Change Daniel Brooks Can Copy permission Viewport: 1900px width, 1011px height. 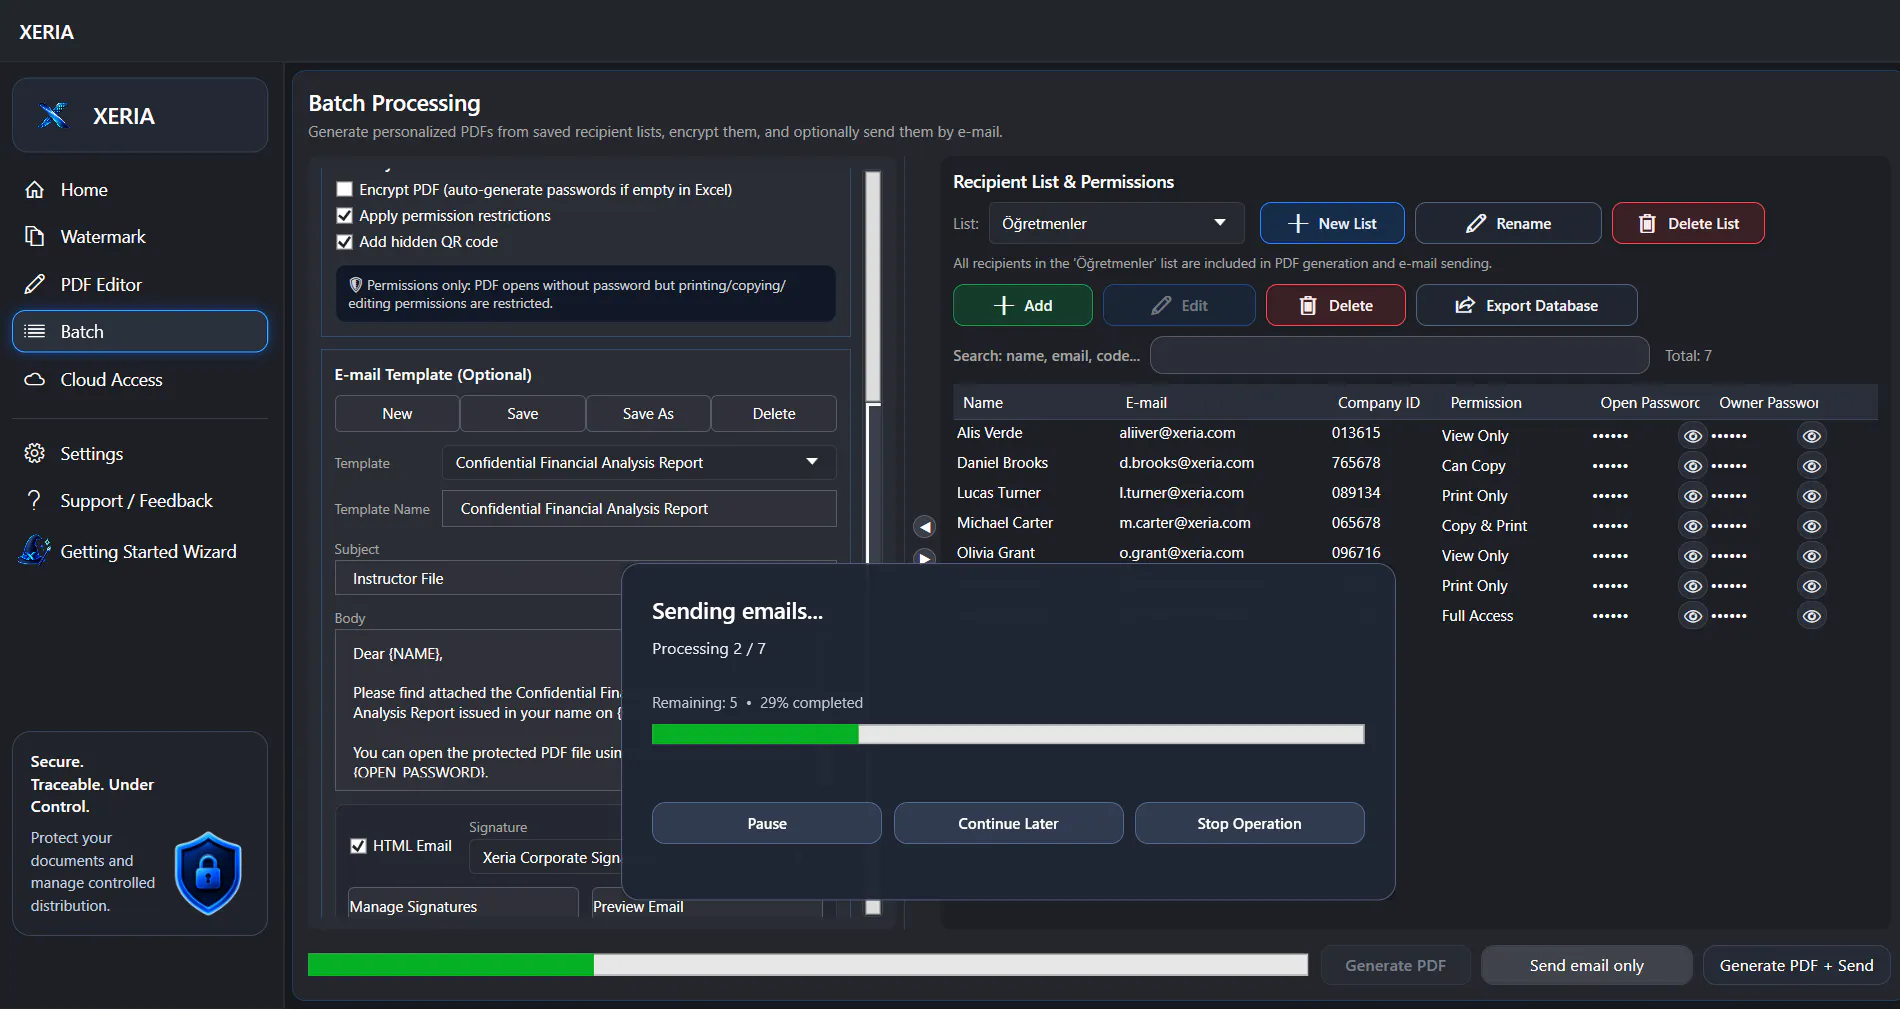tap(1473, 466)
